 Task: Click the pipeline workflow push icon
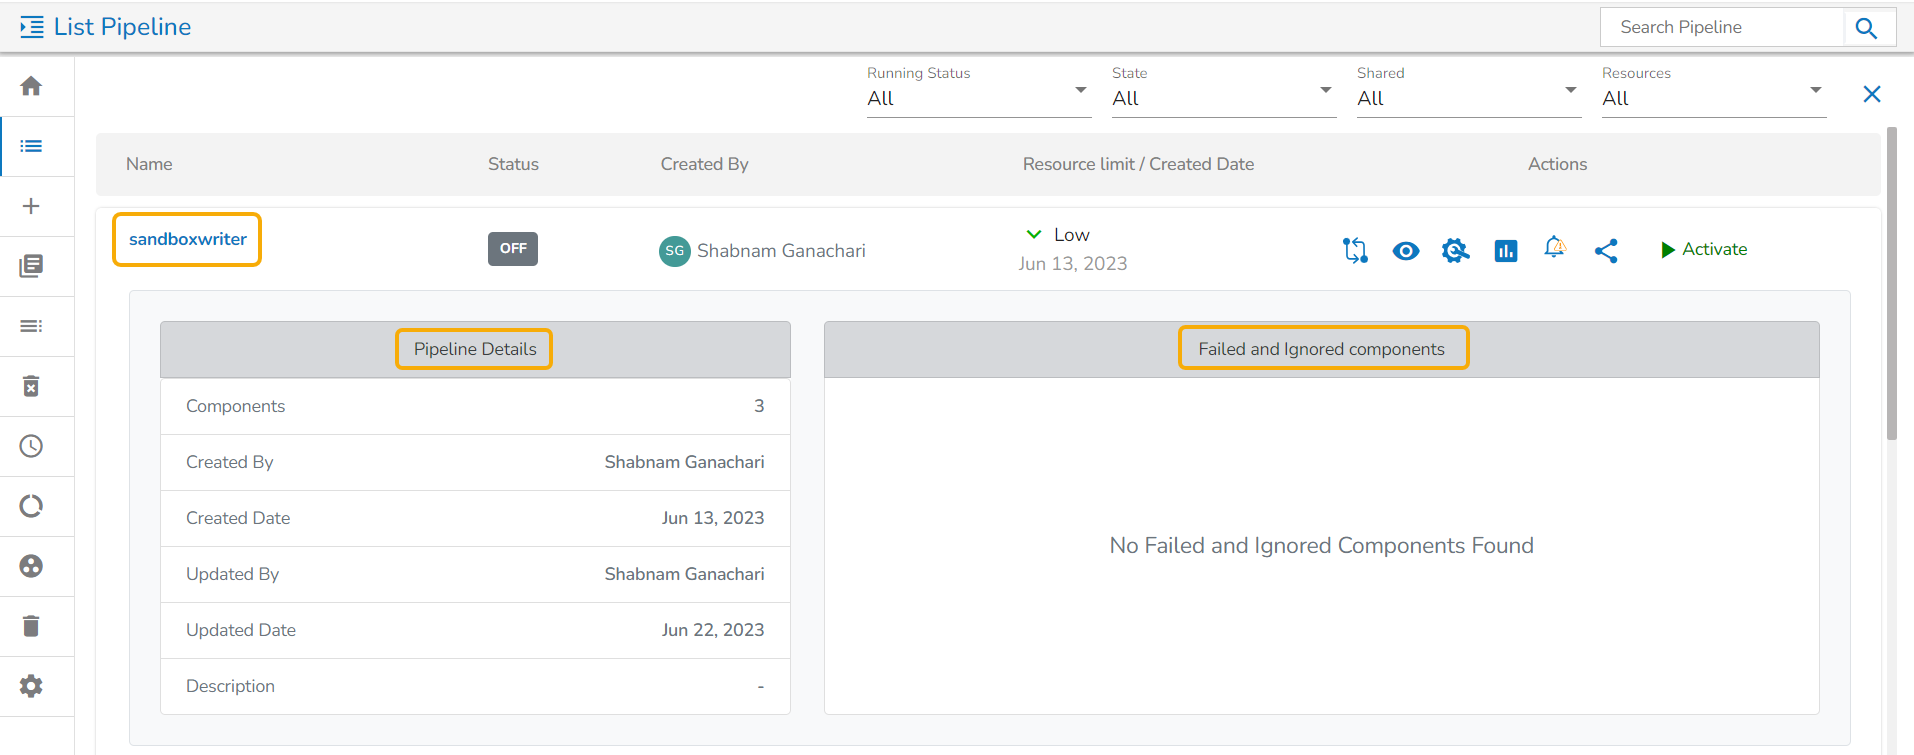coord(1355,250)
